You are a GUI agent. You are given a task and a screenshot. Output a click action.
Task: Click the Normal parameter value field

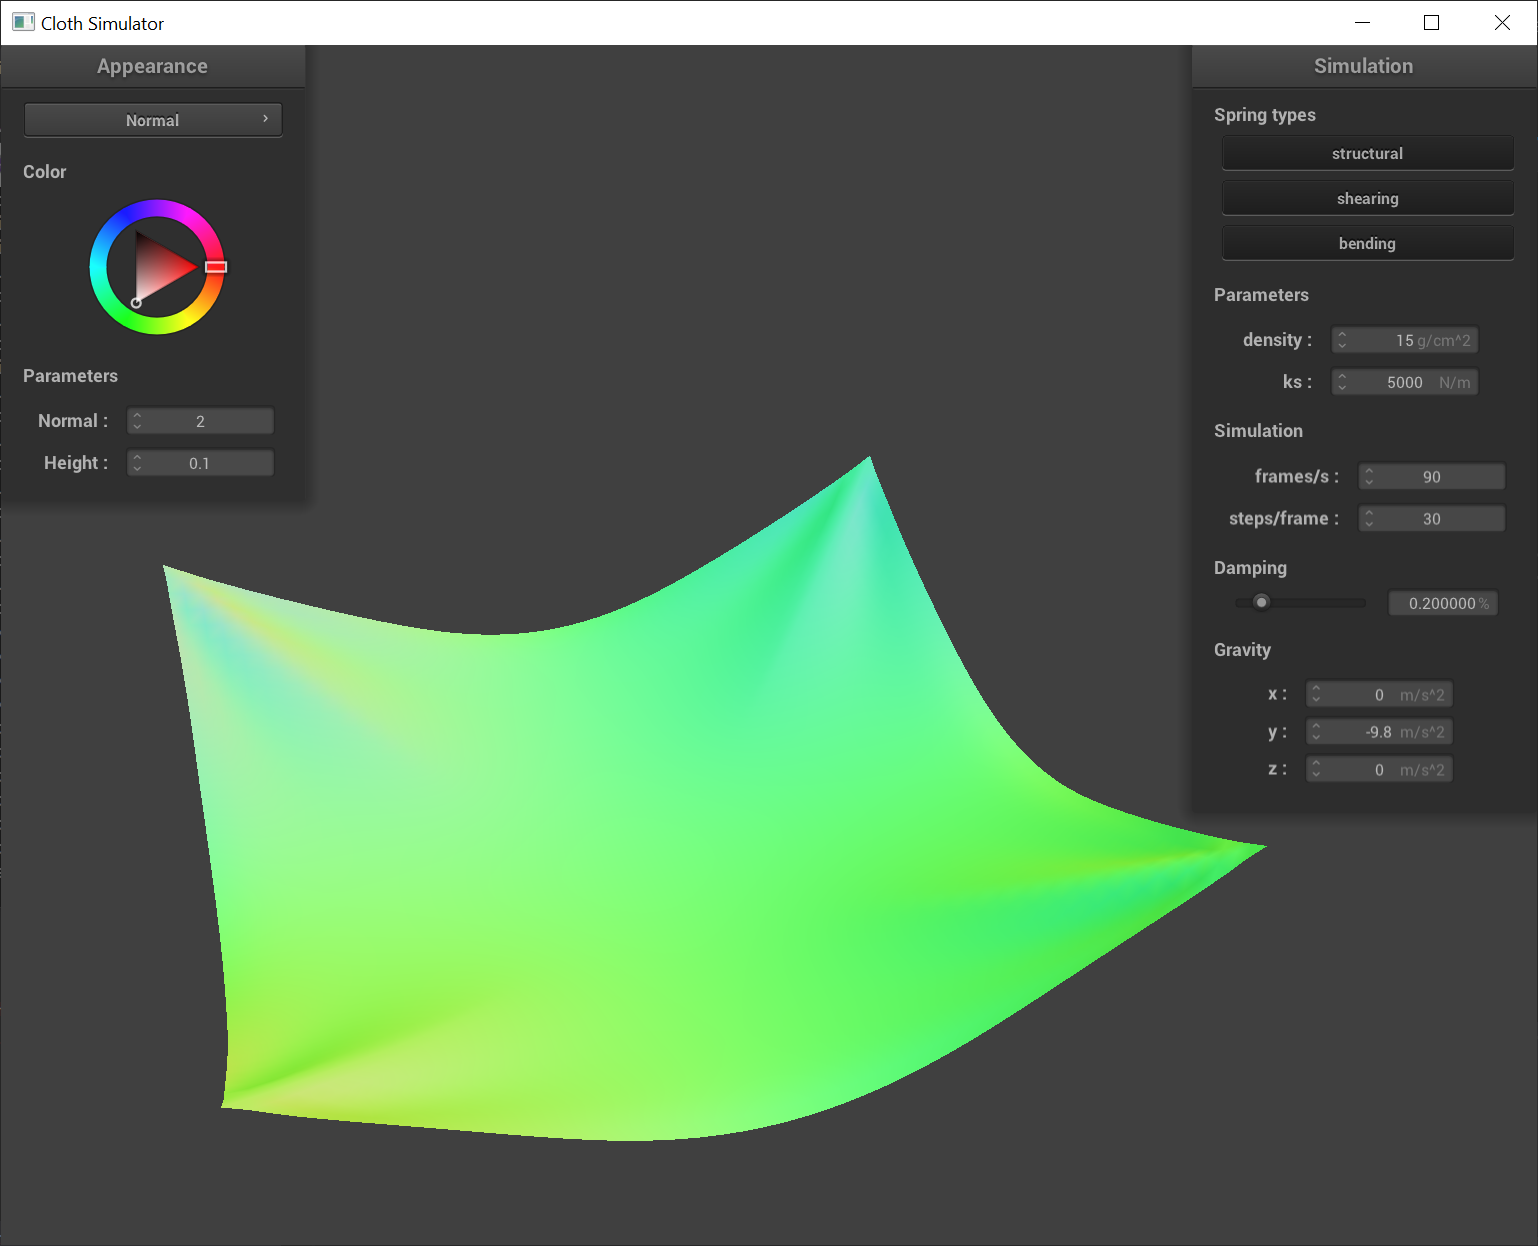pyautogui.click(x=200, y=421)
